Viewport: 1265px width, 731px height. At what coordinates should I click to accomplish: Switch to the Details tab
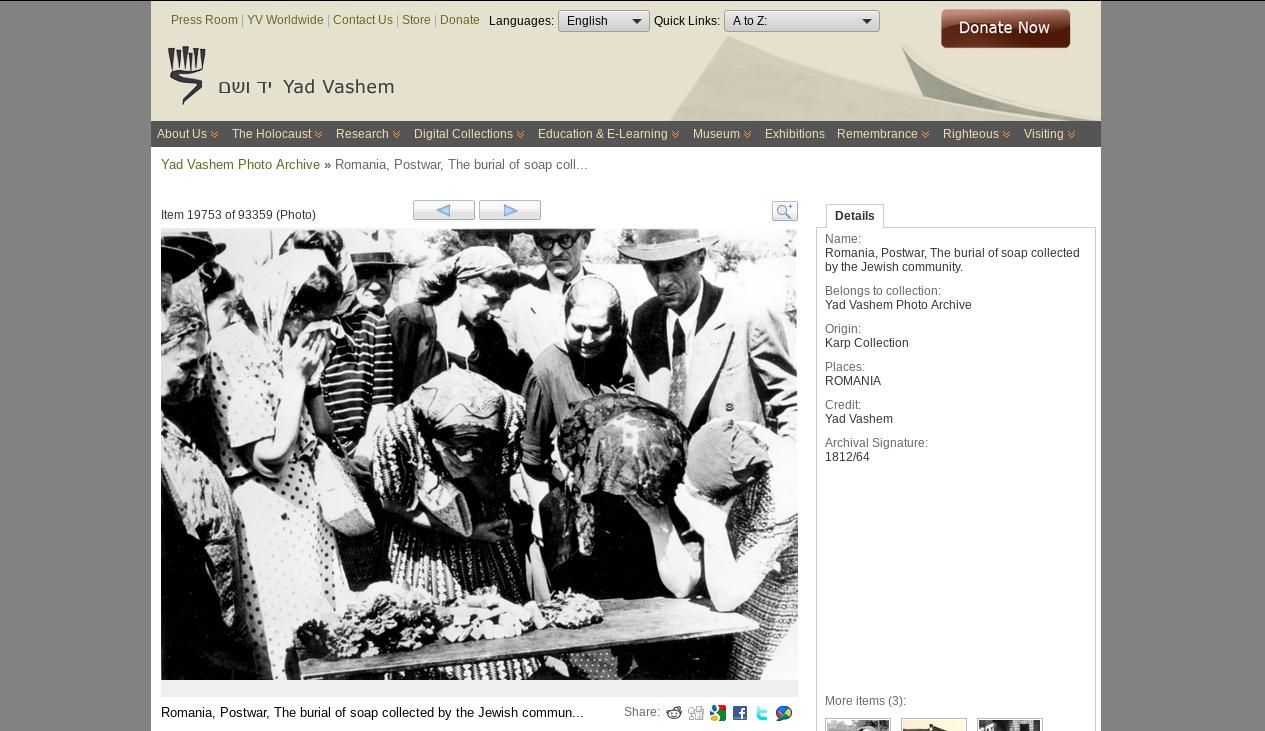coord(854,216)
